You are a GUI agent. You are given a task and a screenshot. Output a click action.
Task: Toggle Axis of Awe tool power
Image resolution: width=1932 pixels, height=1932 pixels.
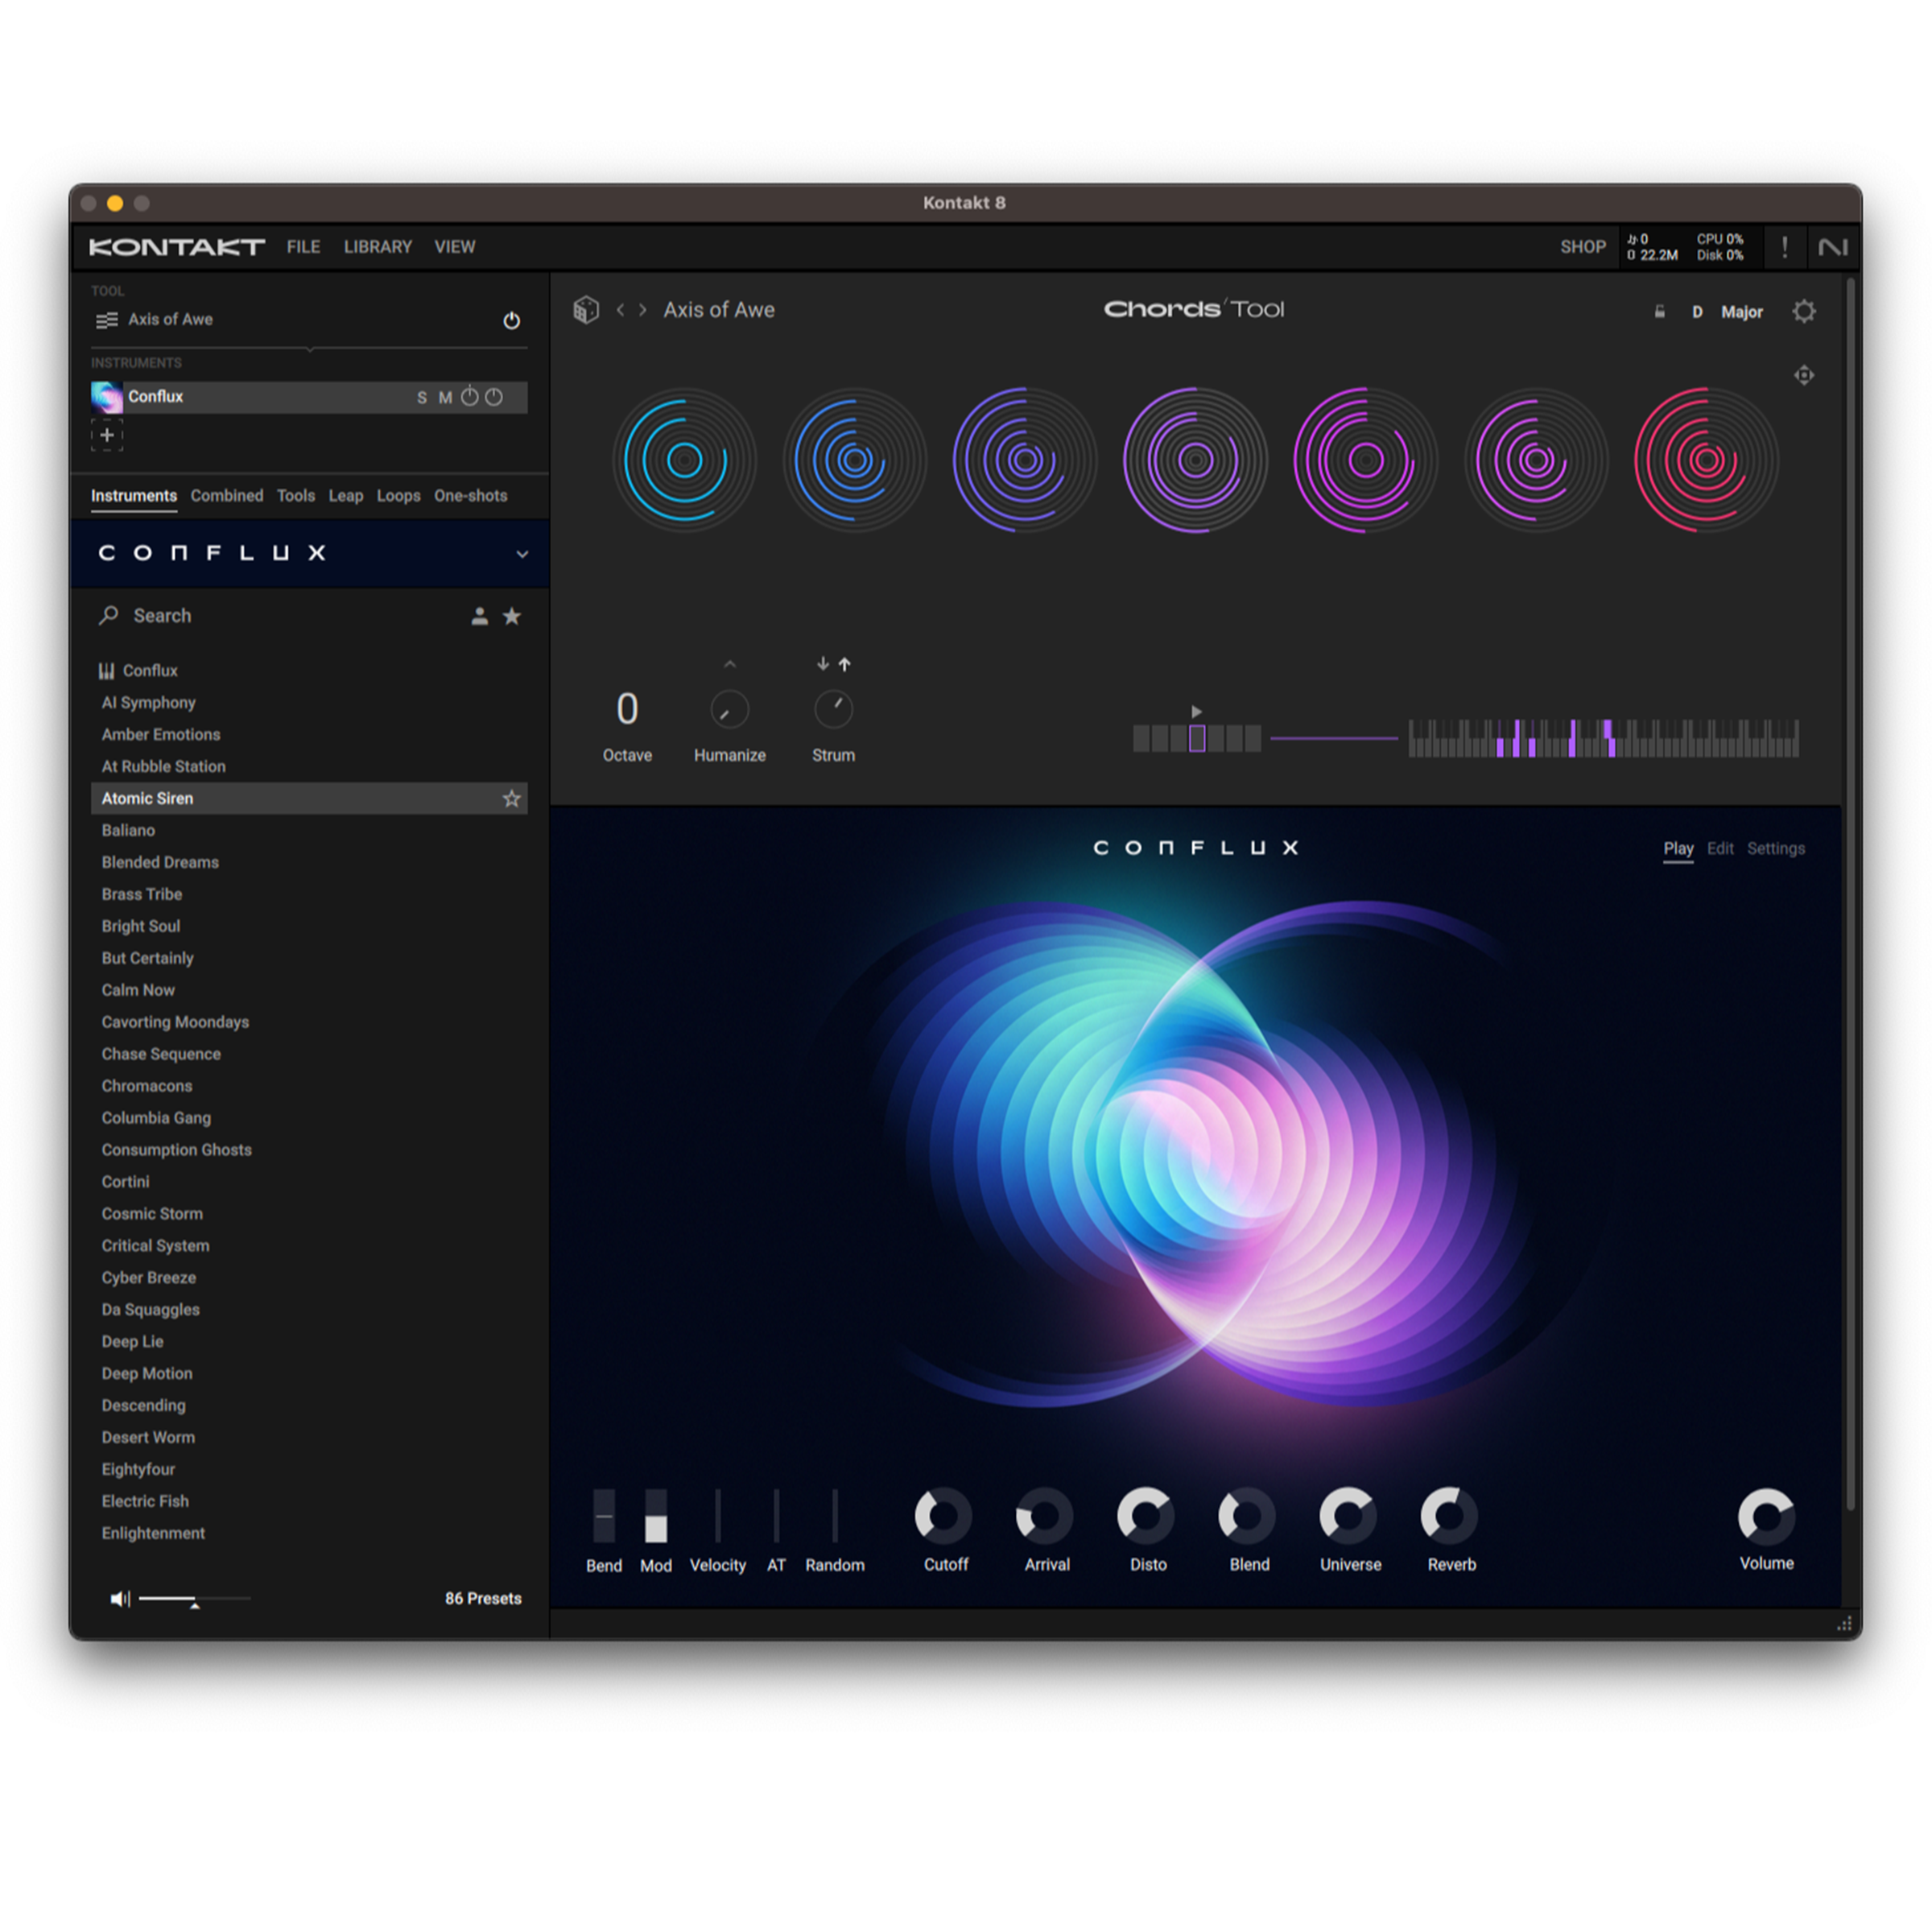[511, 321]
